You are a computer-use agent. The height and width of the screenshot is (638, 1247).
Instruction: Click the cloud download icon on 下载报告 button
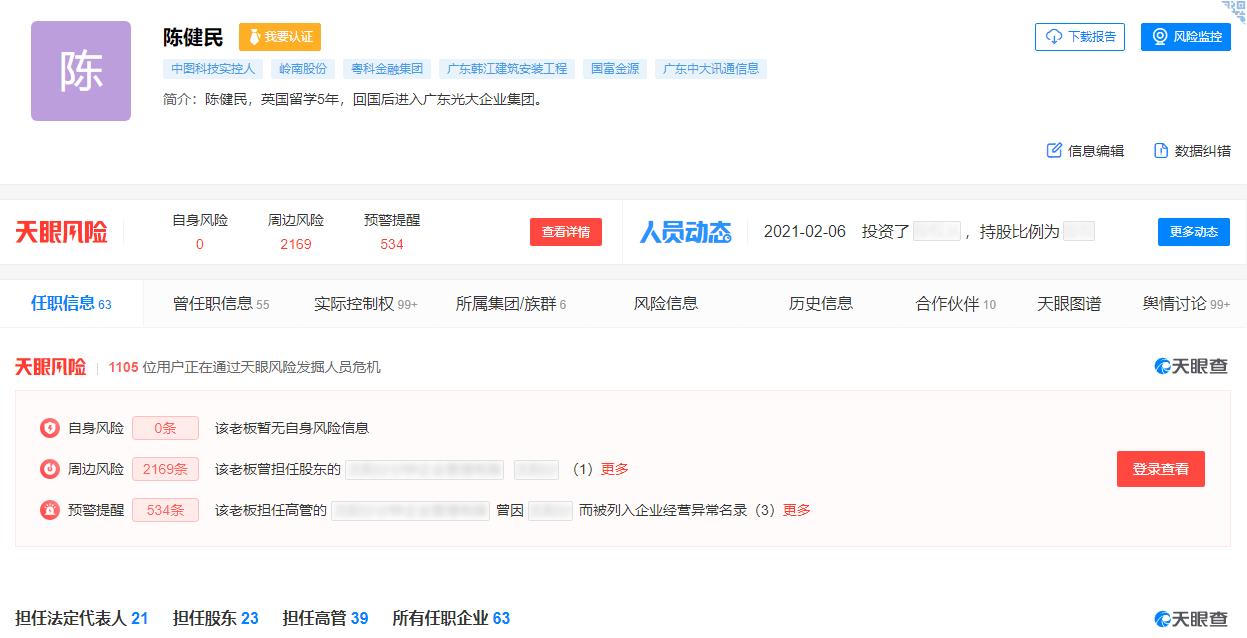point(1054,36)
